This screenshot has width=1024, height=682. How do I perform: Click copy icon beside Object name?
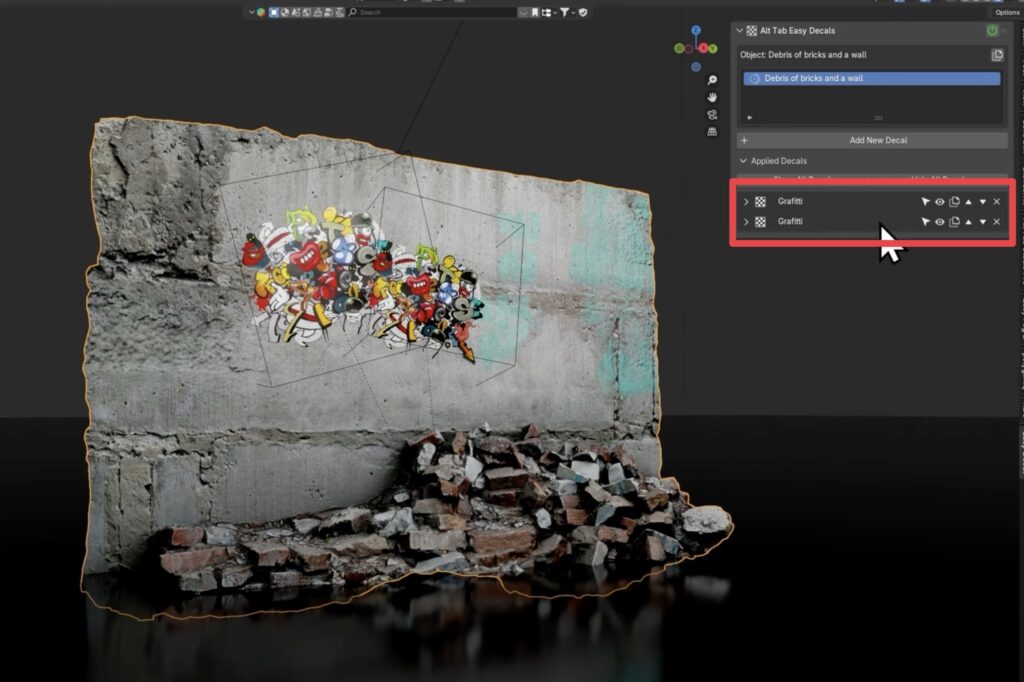pyautogui.click(x=997, y=55)
